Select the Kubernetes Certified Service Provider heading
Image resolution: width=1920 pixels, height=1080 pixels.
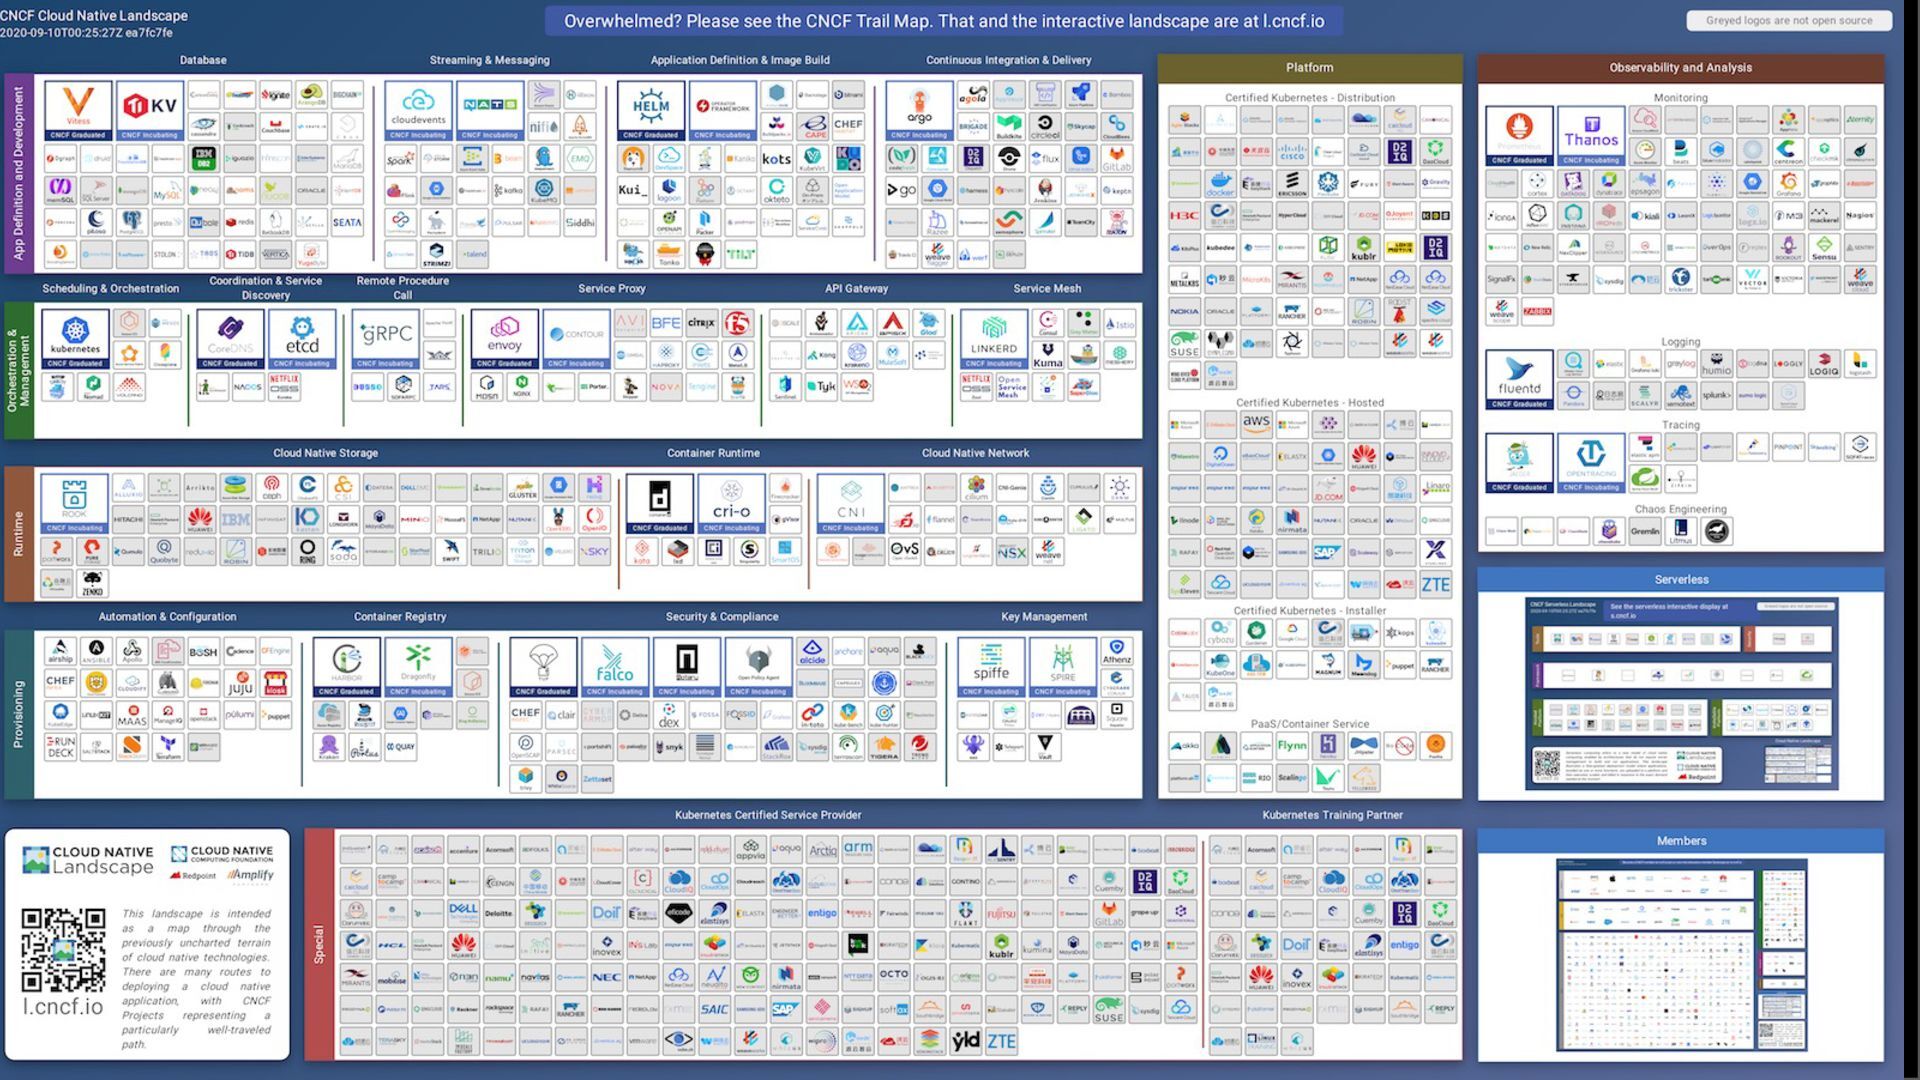click(768, 815)
